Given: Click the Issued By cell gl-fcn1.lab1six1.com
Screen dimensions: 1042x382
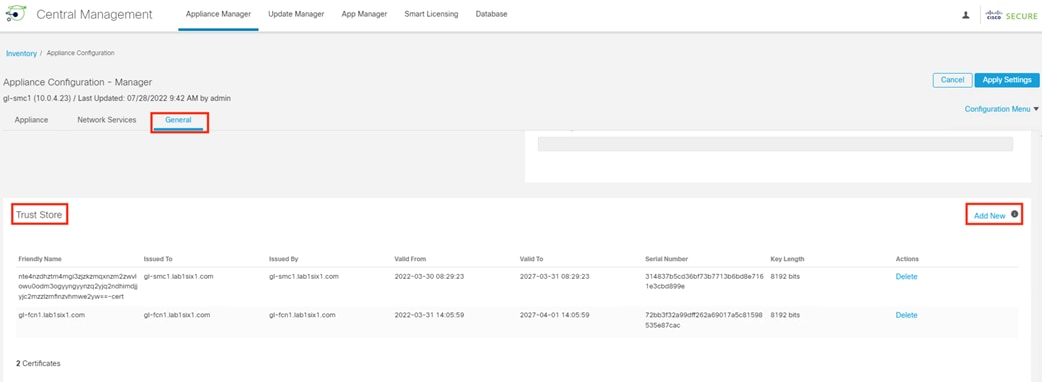Looking at the screenshot, I should pyautogui.click(x=302, y=315).
